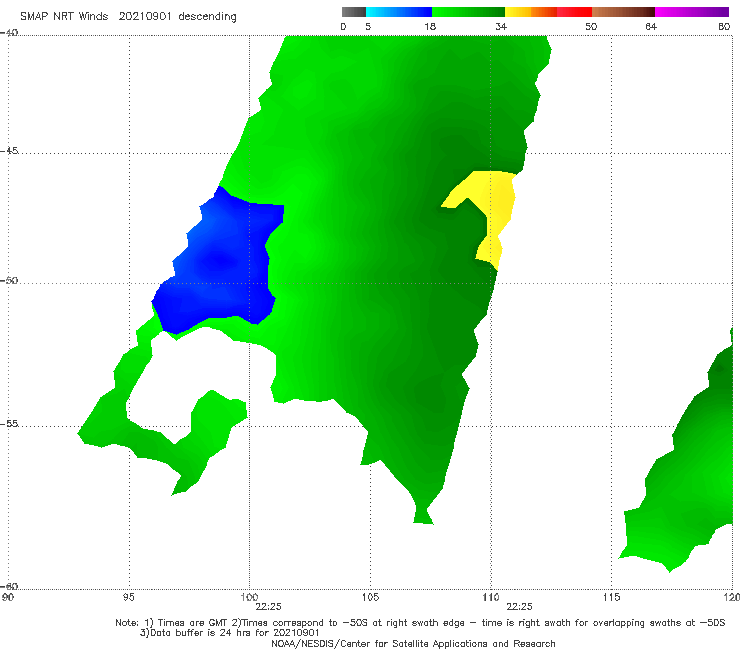Click the magenta-purple segment of the color bar
The image size is (740, 650).
pyautogui.click(x=692, y=12)
